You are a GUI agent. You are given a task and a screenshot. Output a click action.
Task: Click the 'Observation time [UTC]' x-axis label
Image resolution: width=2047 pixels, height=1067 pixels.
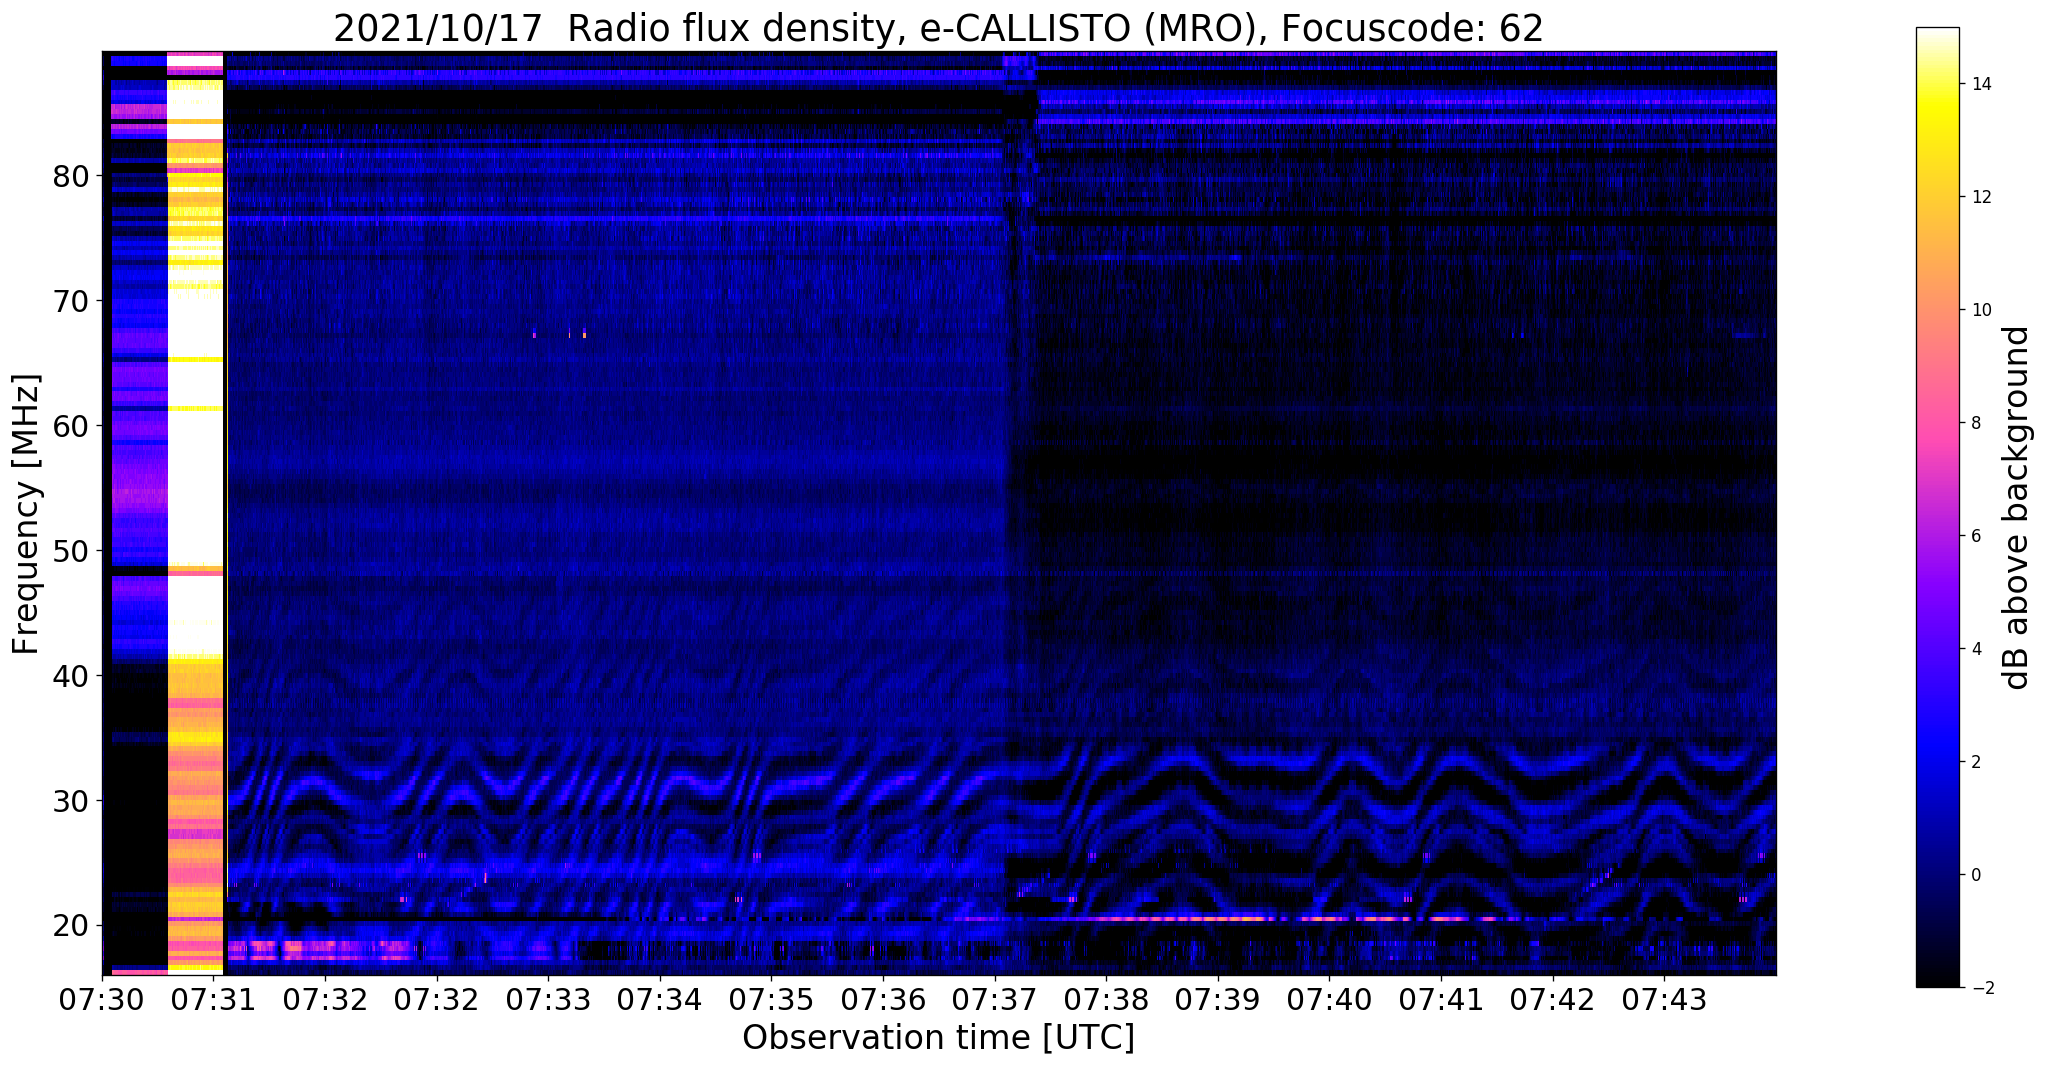(x=938, y=1038)
